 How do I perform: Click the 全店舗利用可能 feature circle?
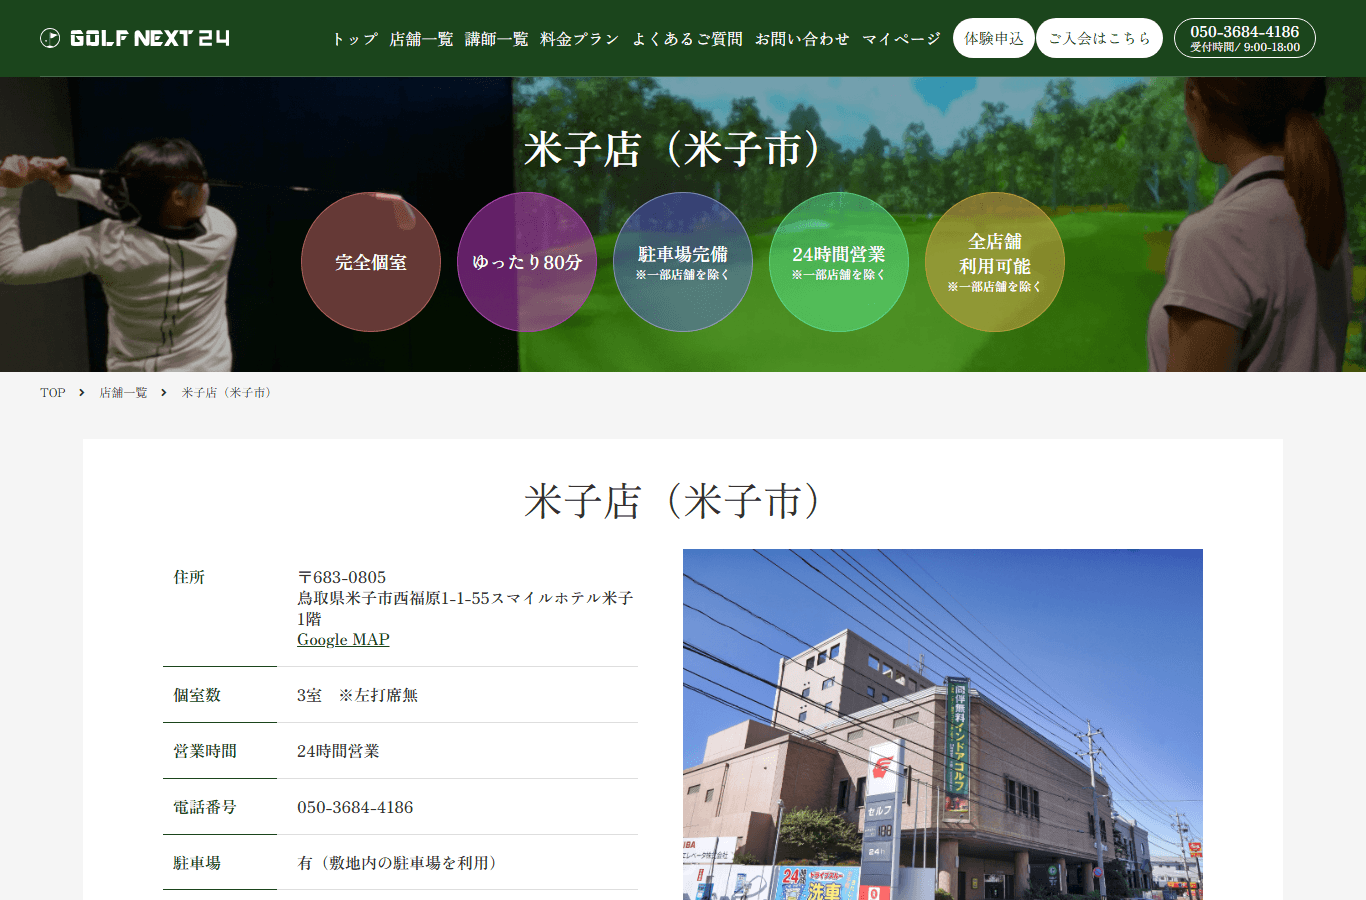995,262
